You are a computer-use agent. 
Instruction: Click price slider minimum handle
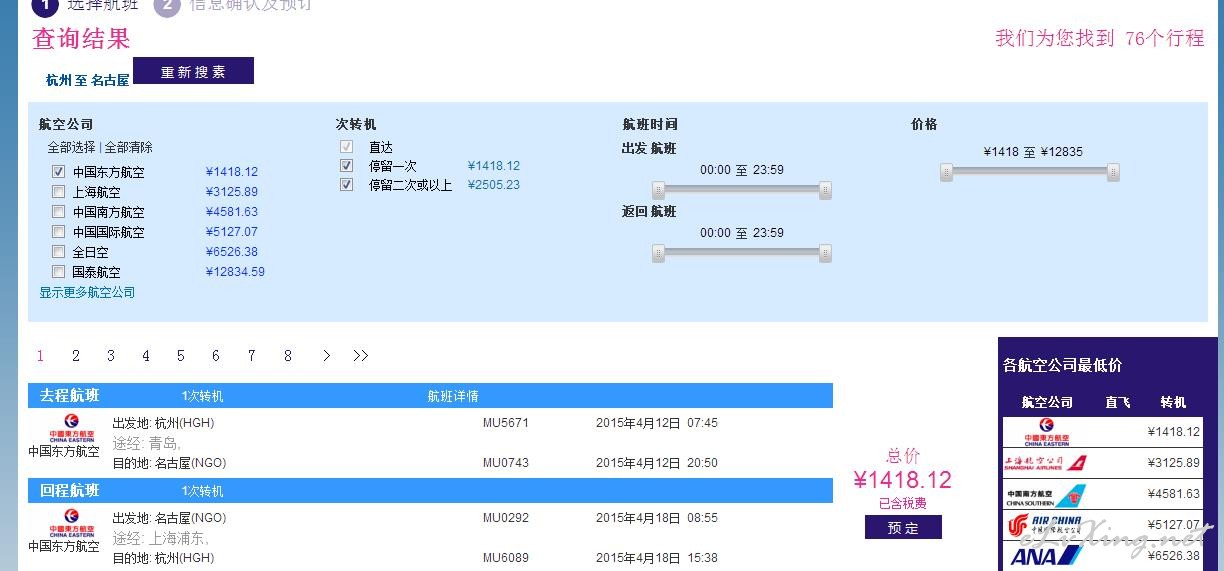[946, 172]
